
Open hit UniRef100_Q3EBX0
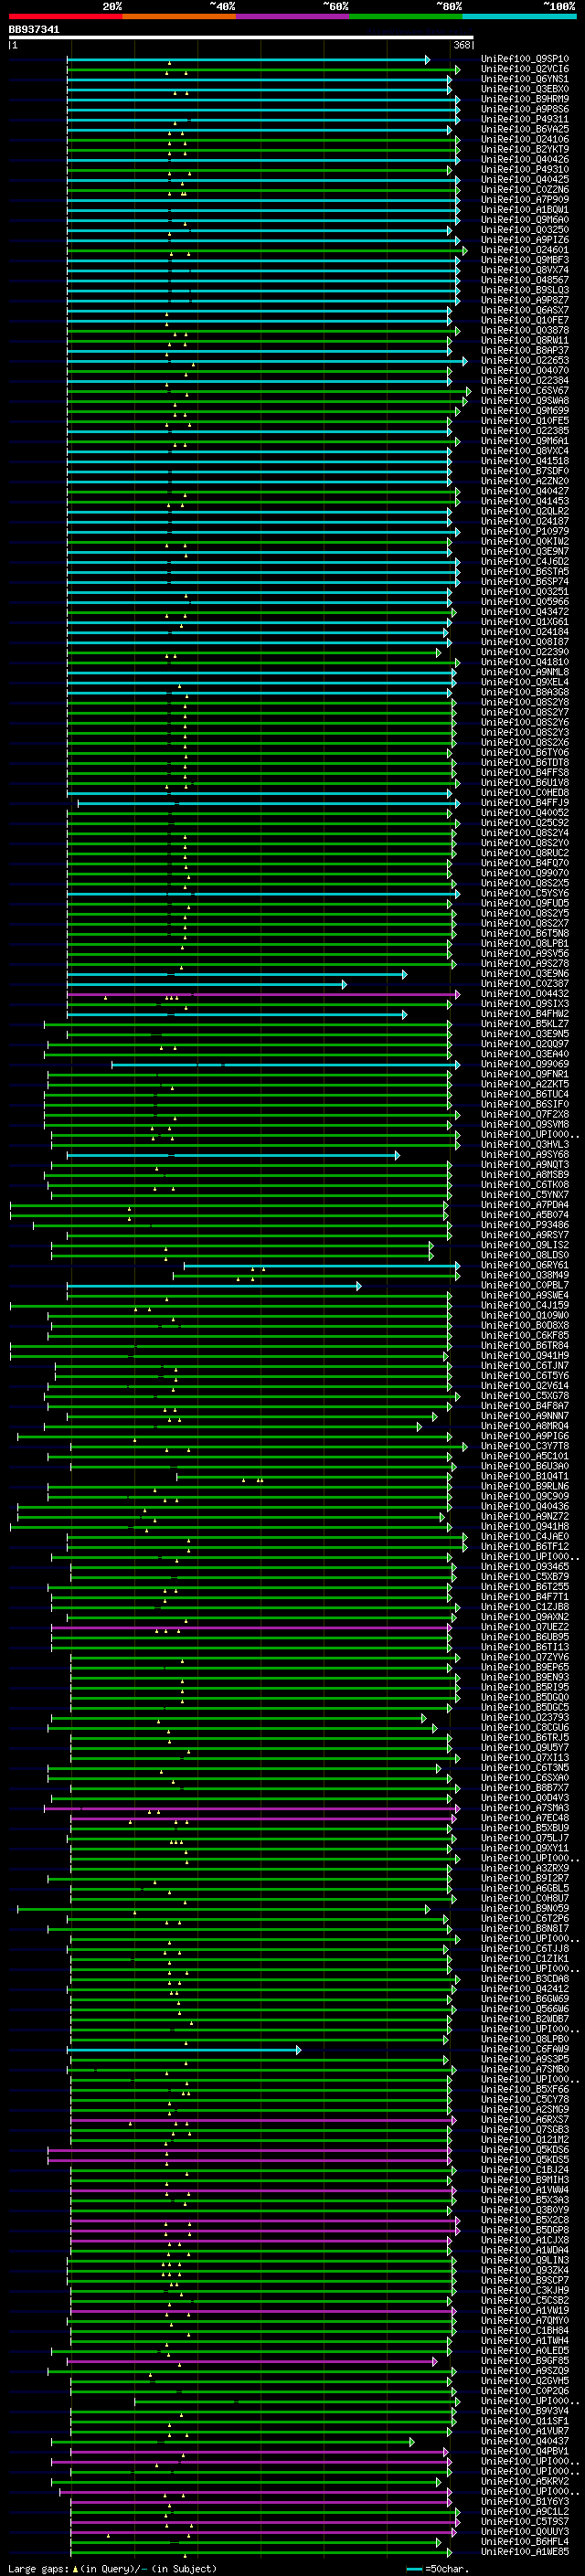pyautogui.click(x=525, y=89)
